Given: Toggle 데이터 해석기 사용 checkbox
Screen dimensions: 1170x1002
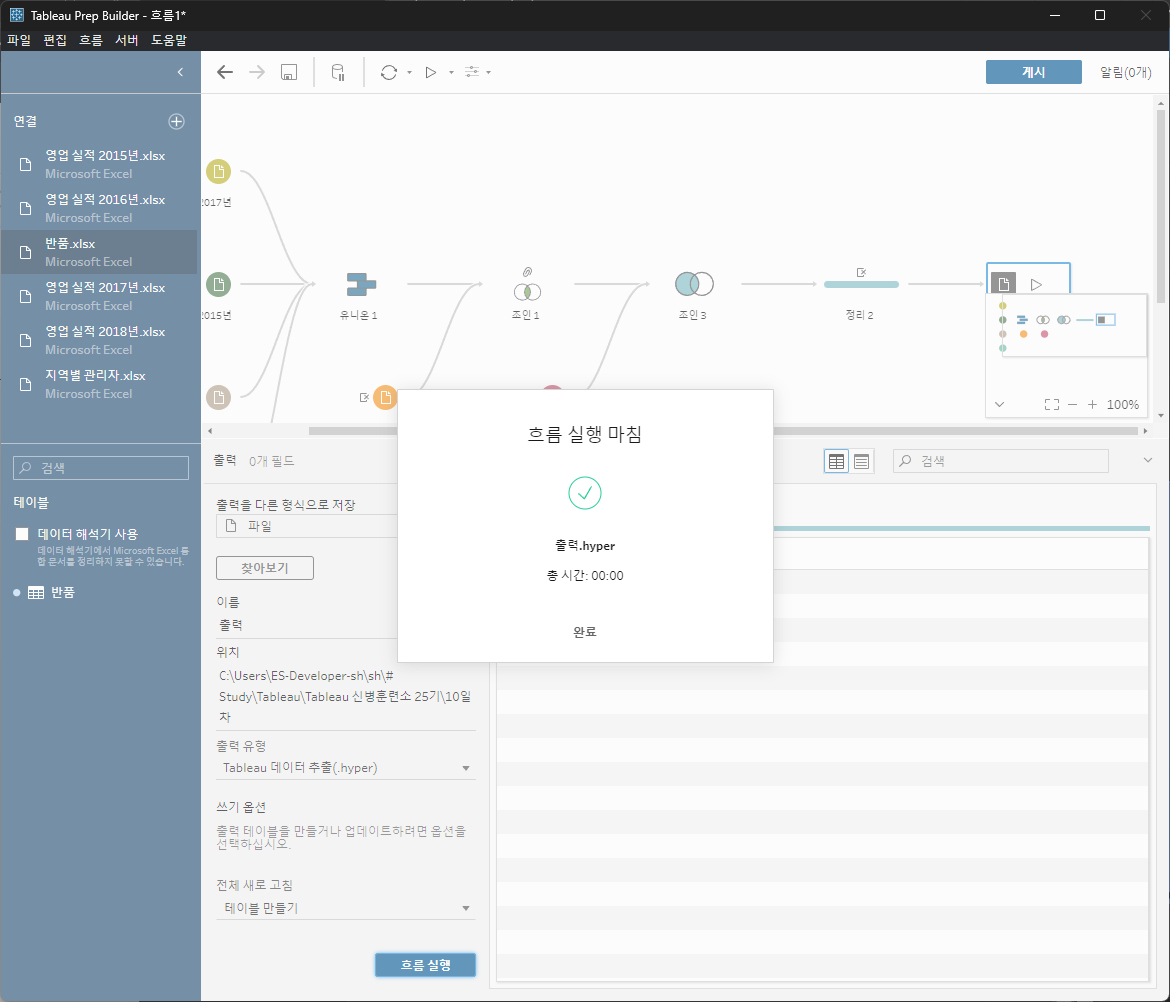Looking at the screenshot, I should pyautogui.click(x=22, y=533).
